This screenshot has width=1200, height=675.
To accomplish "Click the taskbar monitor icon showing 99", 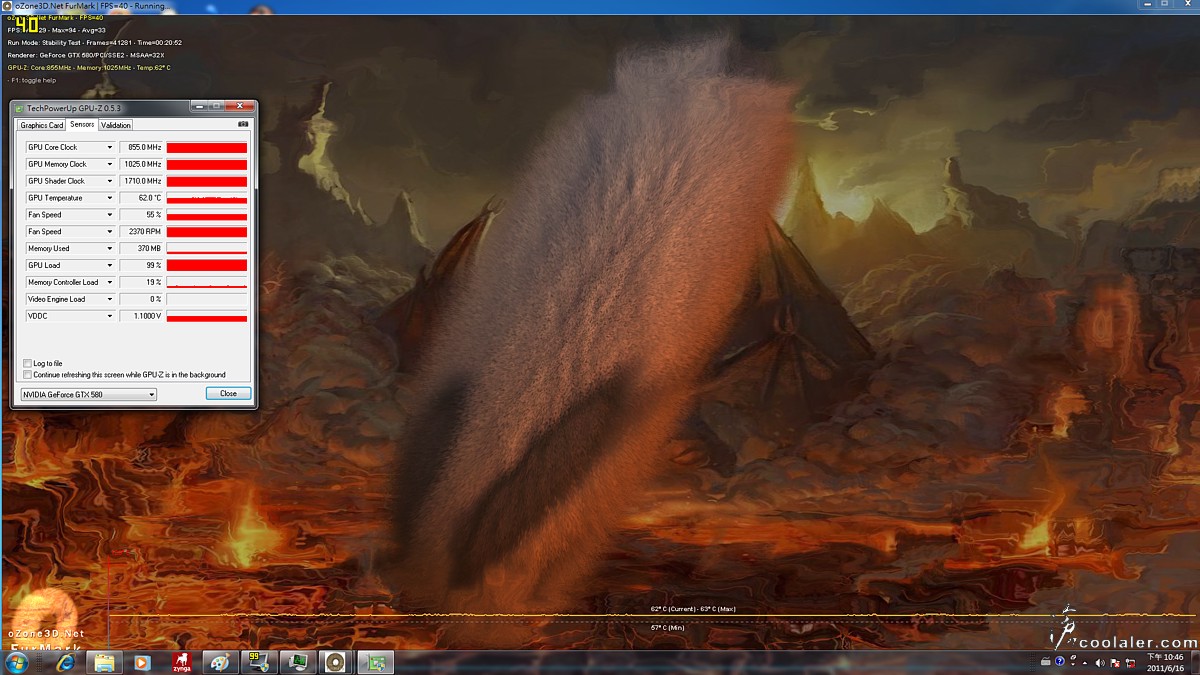I will (258, 662).
